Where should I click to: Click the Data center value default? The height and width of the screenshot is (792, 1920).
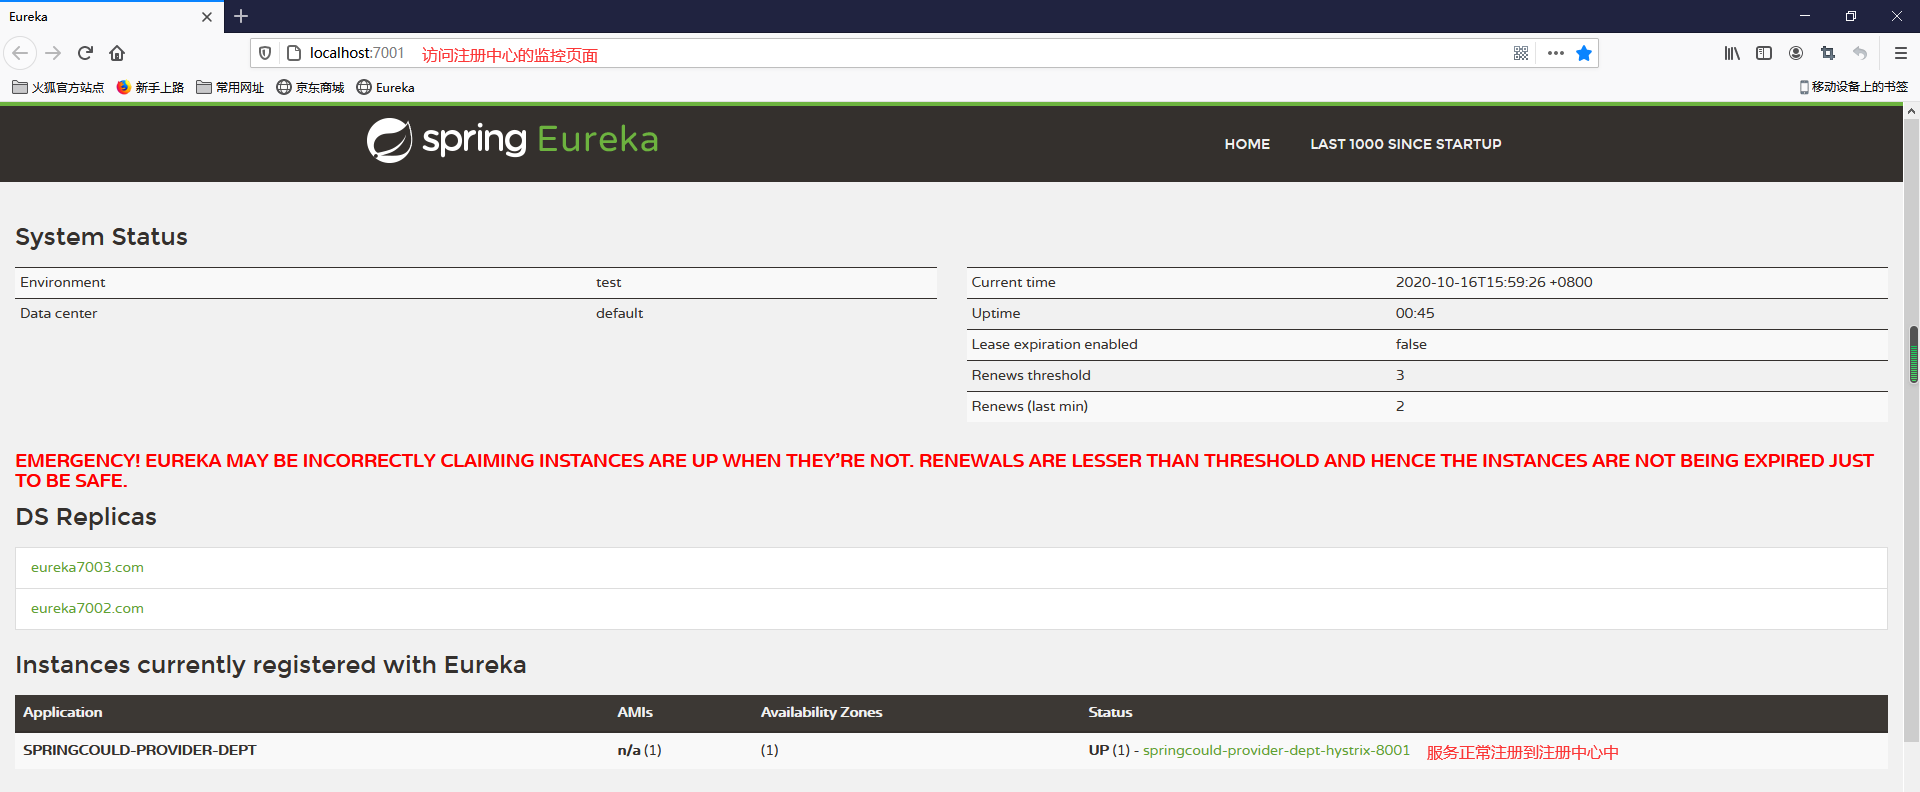pyautogui.click(x=619, y=313)
